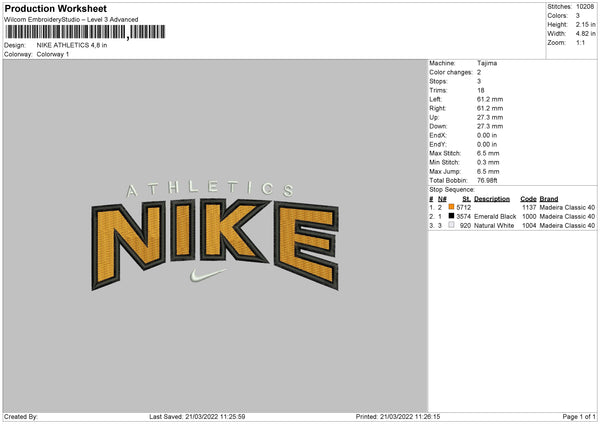Click the 'Production Worksheet' heading
600x424 pixels.
pos(55,8)
